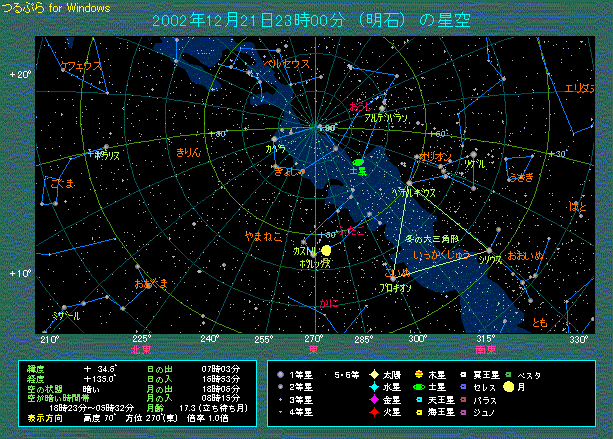Click the 北東 direction label
The height and width of the screenshot is (439, 613).
(x=141, y=349)
